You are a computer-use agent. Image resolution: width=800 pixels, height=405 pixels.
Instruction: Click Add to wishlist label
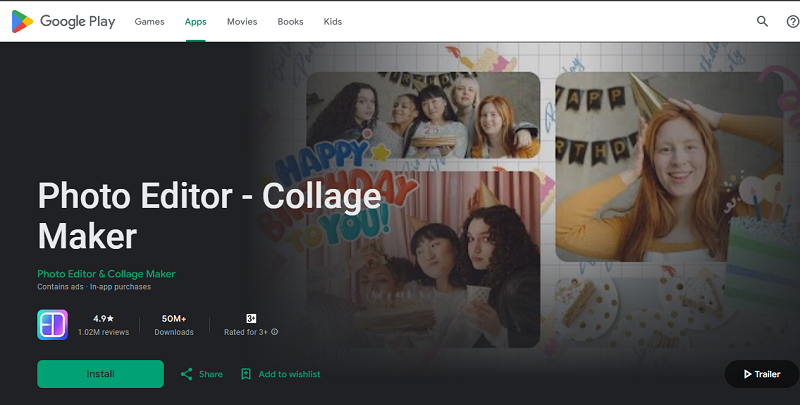[x=289, y=374]
